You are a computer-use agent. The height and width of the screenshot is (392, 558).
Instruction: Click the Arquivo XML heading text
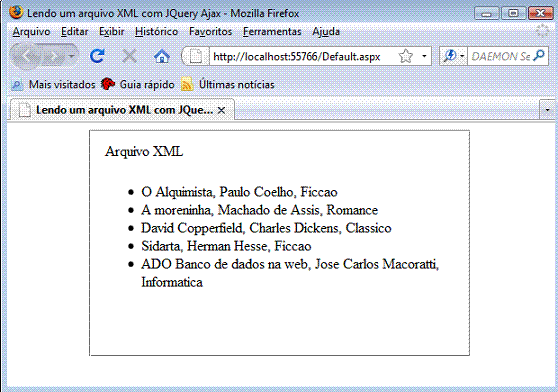tap(144, 151)
